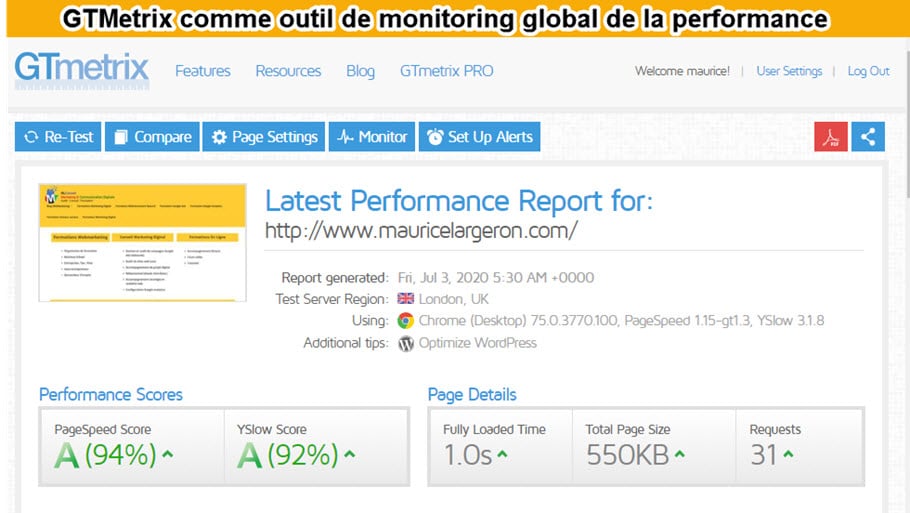The height and width of the screenshot is (513, 910).
Task: Click the mauricelargeron.com URL text
Action: pos(421,230)
